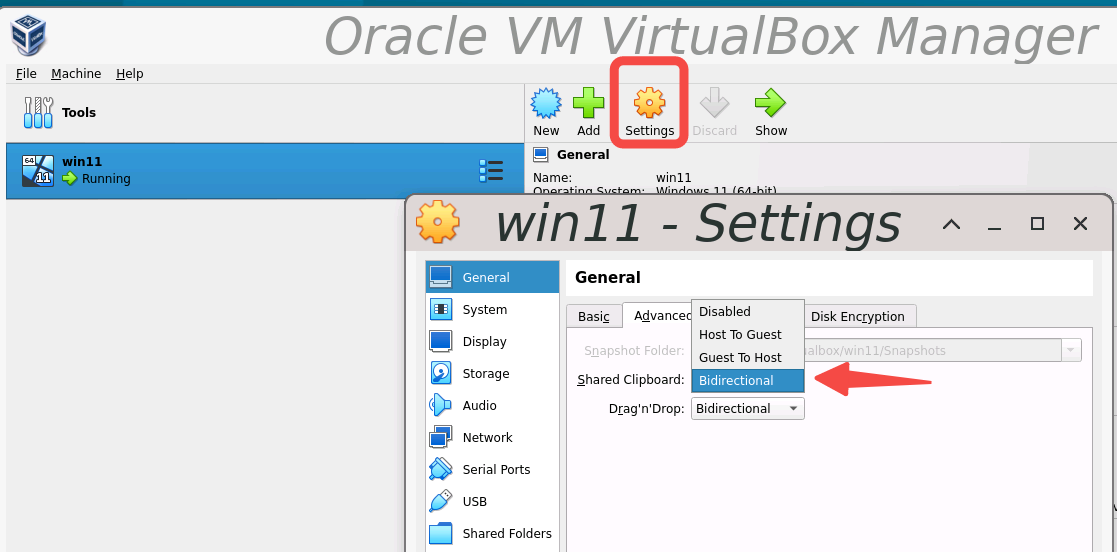Screen dimensions: 1117x552
Task: Maximize the win11 Settings window
Action: click(x=1037, y=224)
